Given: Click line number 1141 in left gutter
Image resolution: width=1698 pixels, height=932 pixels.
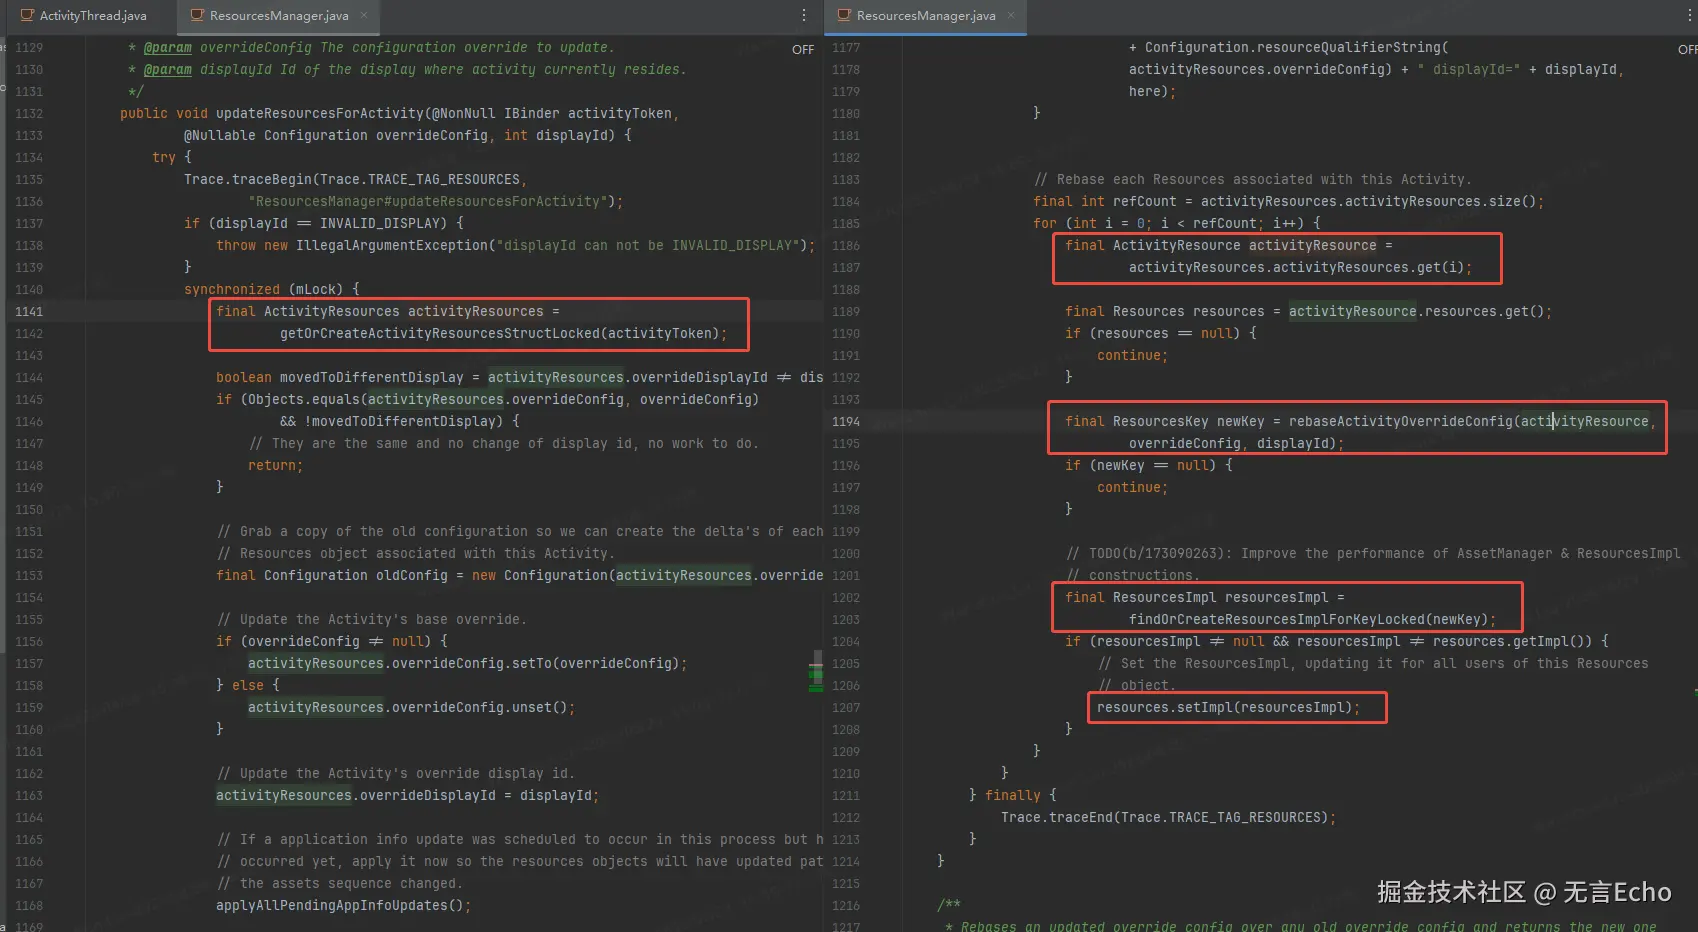Looking at the screenshot, I should click(29, 311).
